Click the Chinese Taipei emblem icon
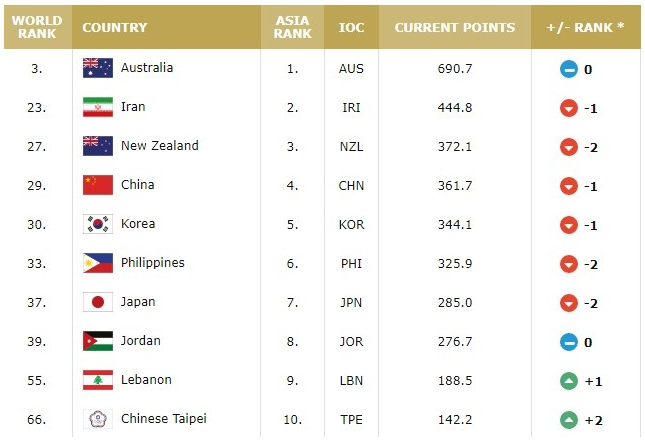The image size is (645, 440). point(97,419)
